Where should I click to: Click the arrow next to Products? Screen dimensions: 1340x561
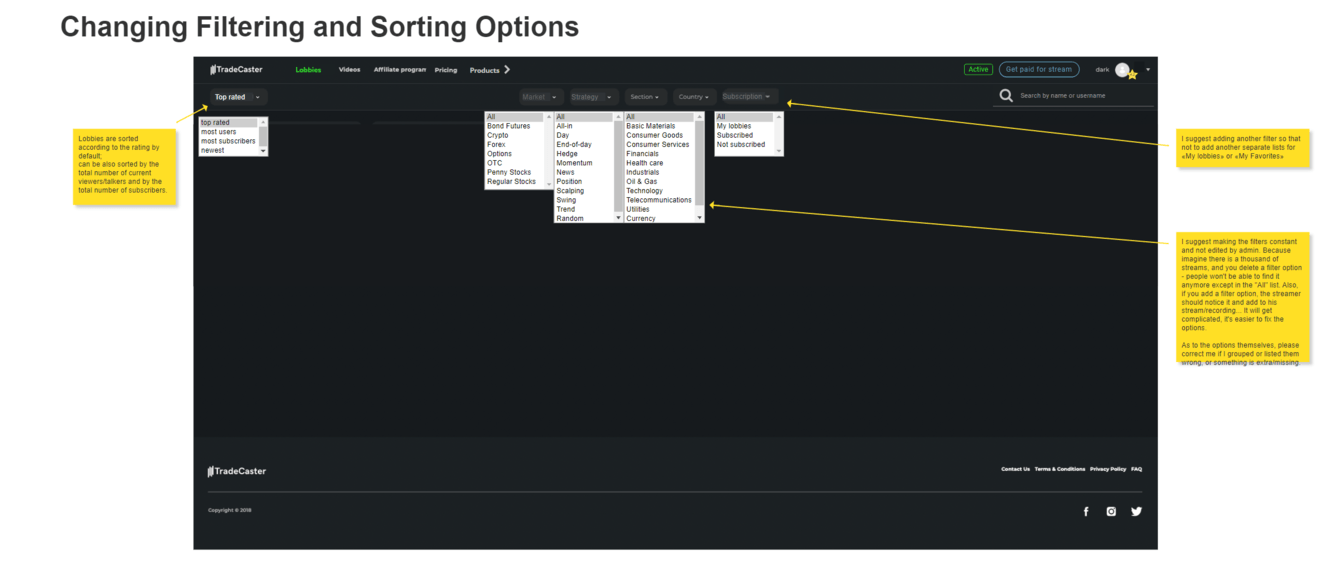pyautogui.click(x=507, y=70)
